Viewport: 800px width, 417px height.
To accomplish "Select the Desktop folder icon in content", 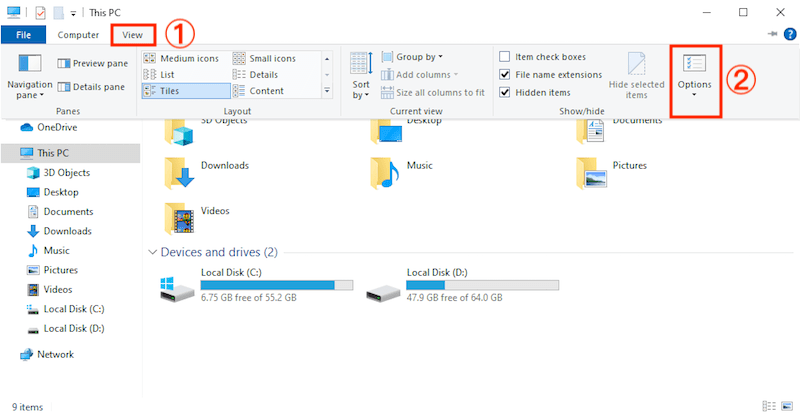I will pyautogui.click(x=386, y=132).
